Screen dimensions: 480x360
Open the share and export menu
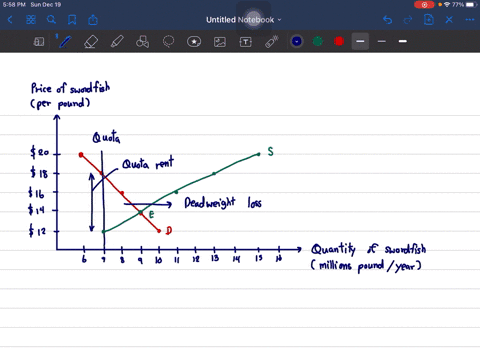[93, 20]
